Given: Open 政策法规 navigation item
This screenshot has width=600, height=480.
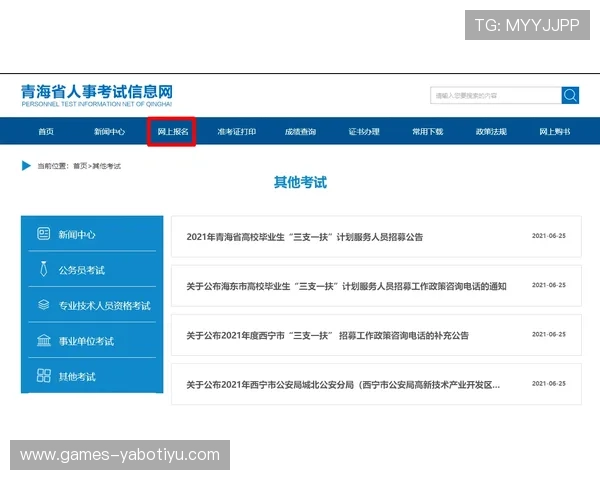Looking at the screenshot, I should tap(491, 132).
